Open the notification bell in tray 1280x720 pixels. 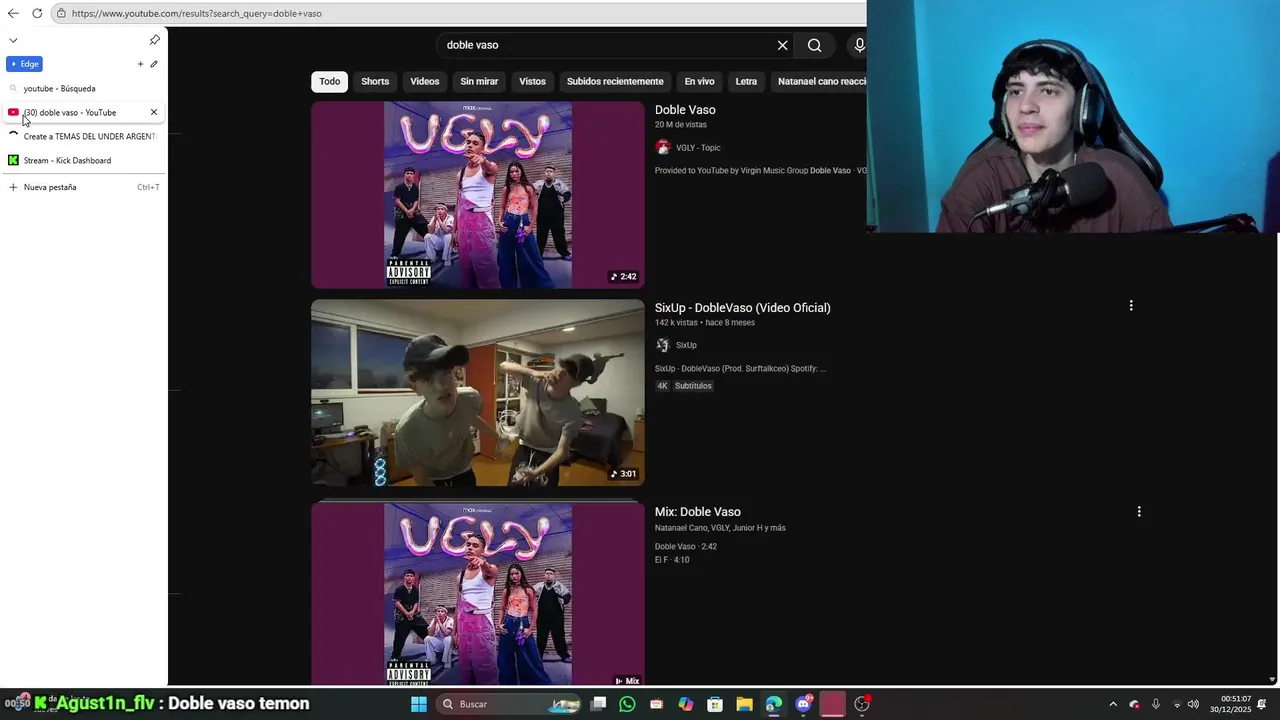tap(1262, 704)
